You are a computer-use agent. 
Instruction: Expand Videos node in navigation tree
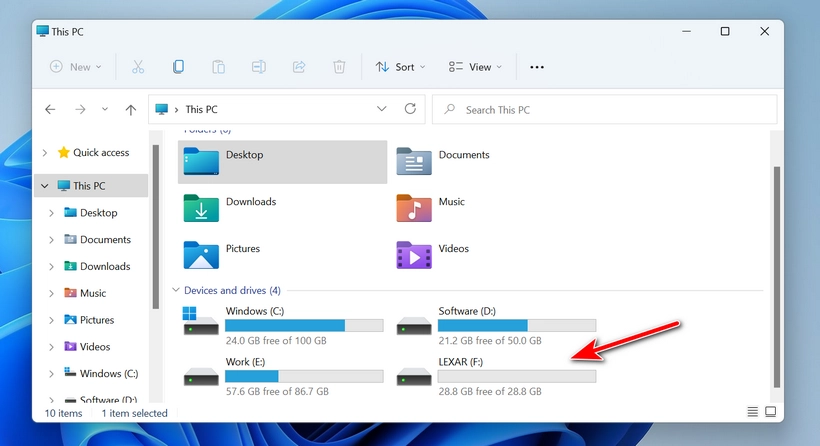tap(51, 347)
